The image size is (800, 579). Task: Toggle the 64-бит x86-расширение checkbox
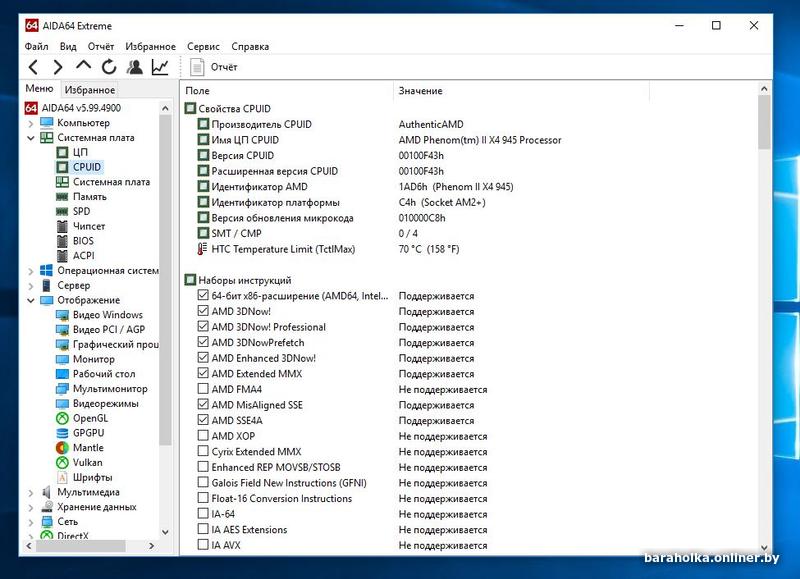point(203,295)
